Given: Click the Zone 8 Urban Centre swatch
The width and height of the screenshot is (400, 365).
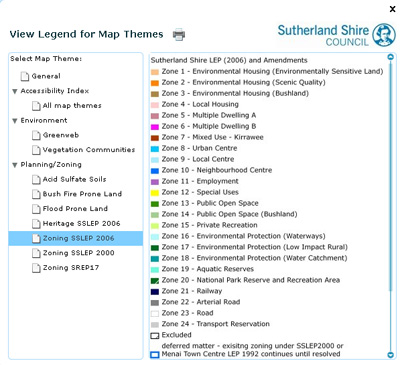Looking at the screenshot, I should point(155,149).
